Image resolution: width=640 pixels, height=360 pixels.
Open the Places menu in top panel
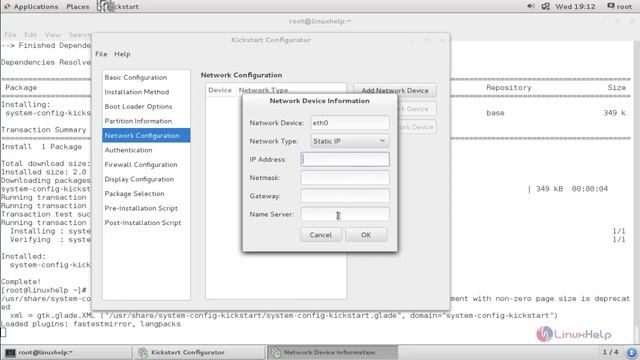(x=78, y=7)
